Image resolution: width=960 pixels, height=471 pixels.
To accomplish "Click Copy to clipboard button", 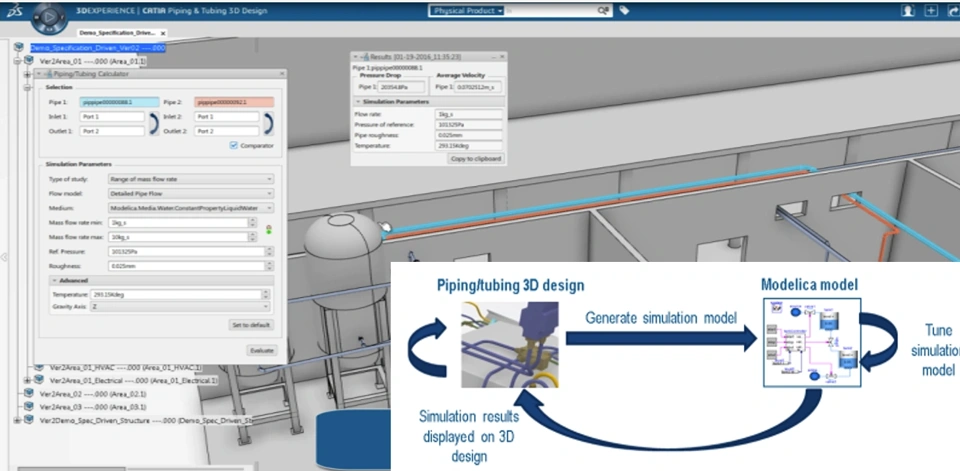I will click(x=476, y=159).
